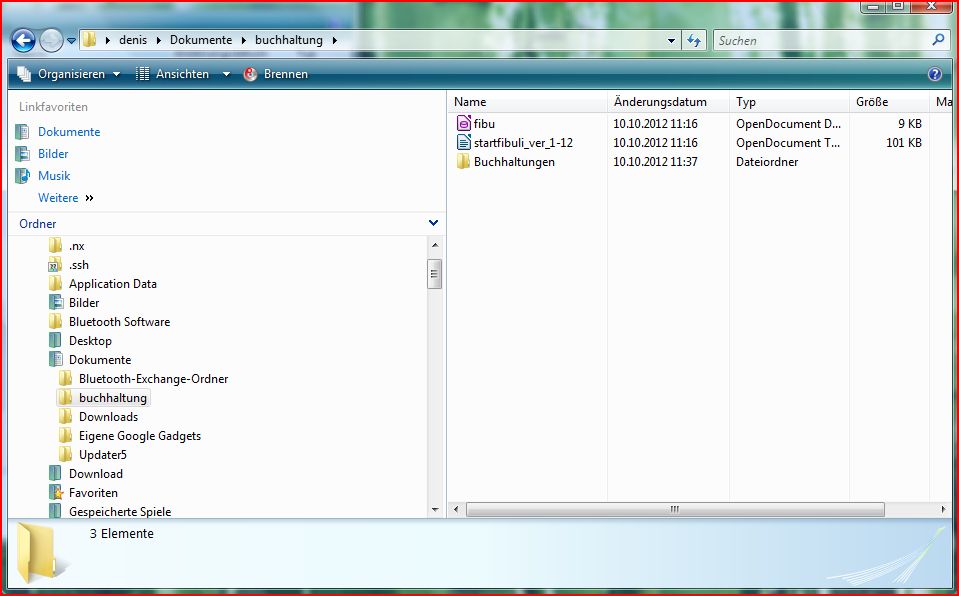Click the magnifier search icon
The image size is (959, 596).
(938, 40)
